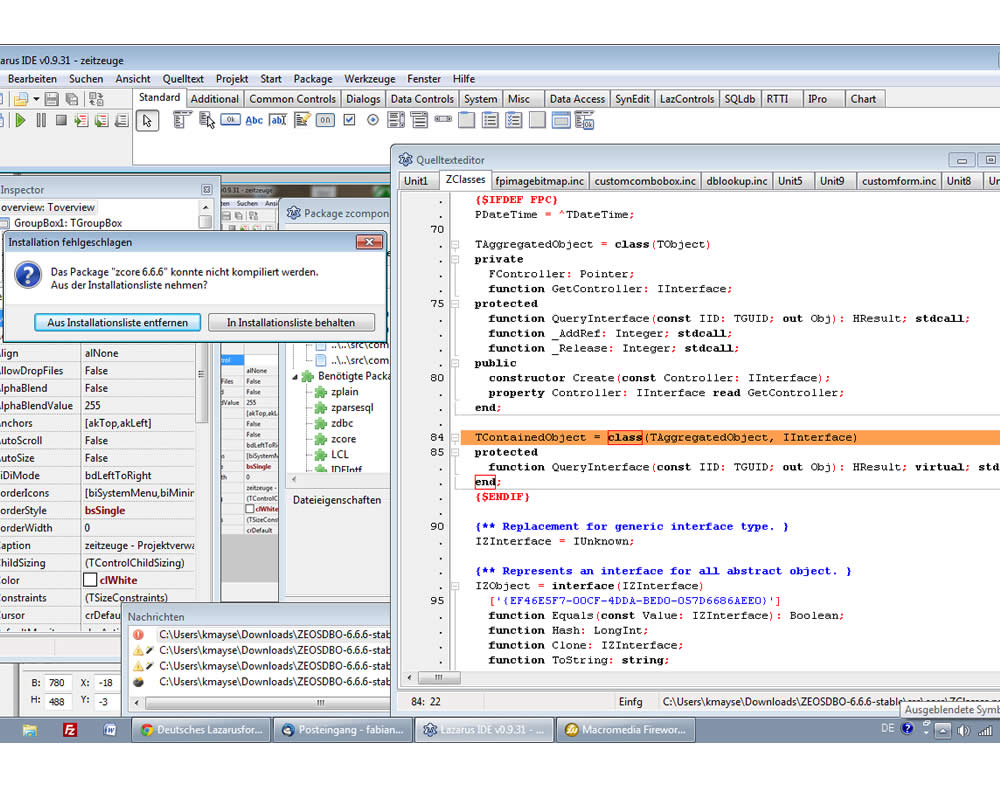Click the arrow selection tool in palette
Screen dimensions: 1000x800
[147, 120]
